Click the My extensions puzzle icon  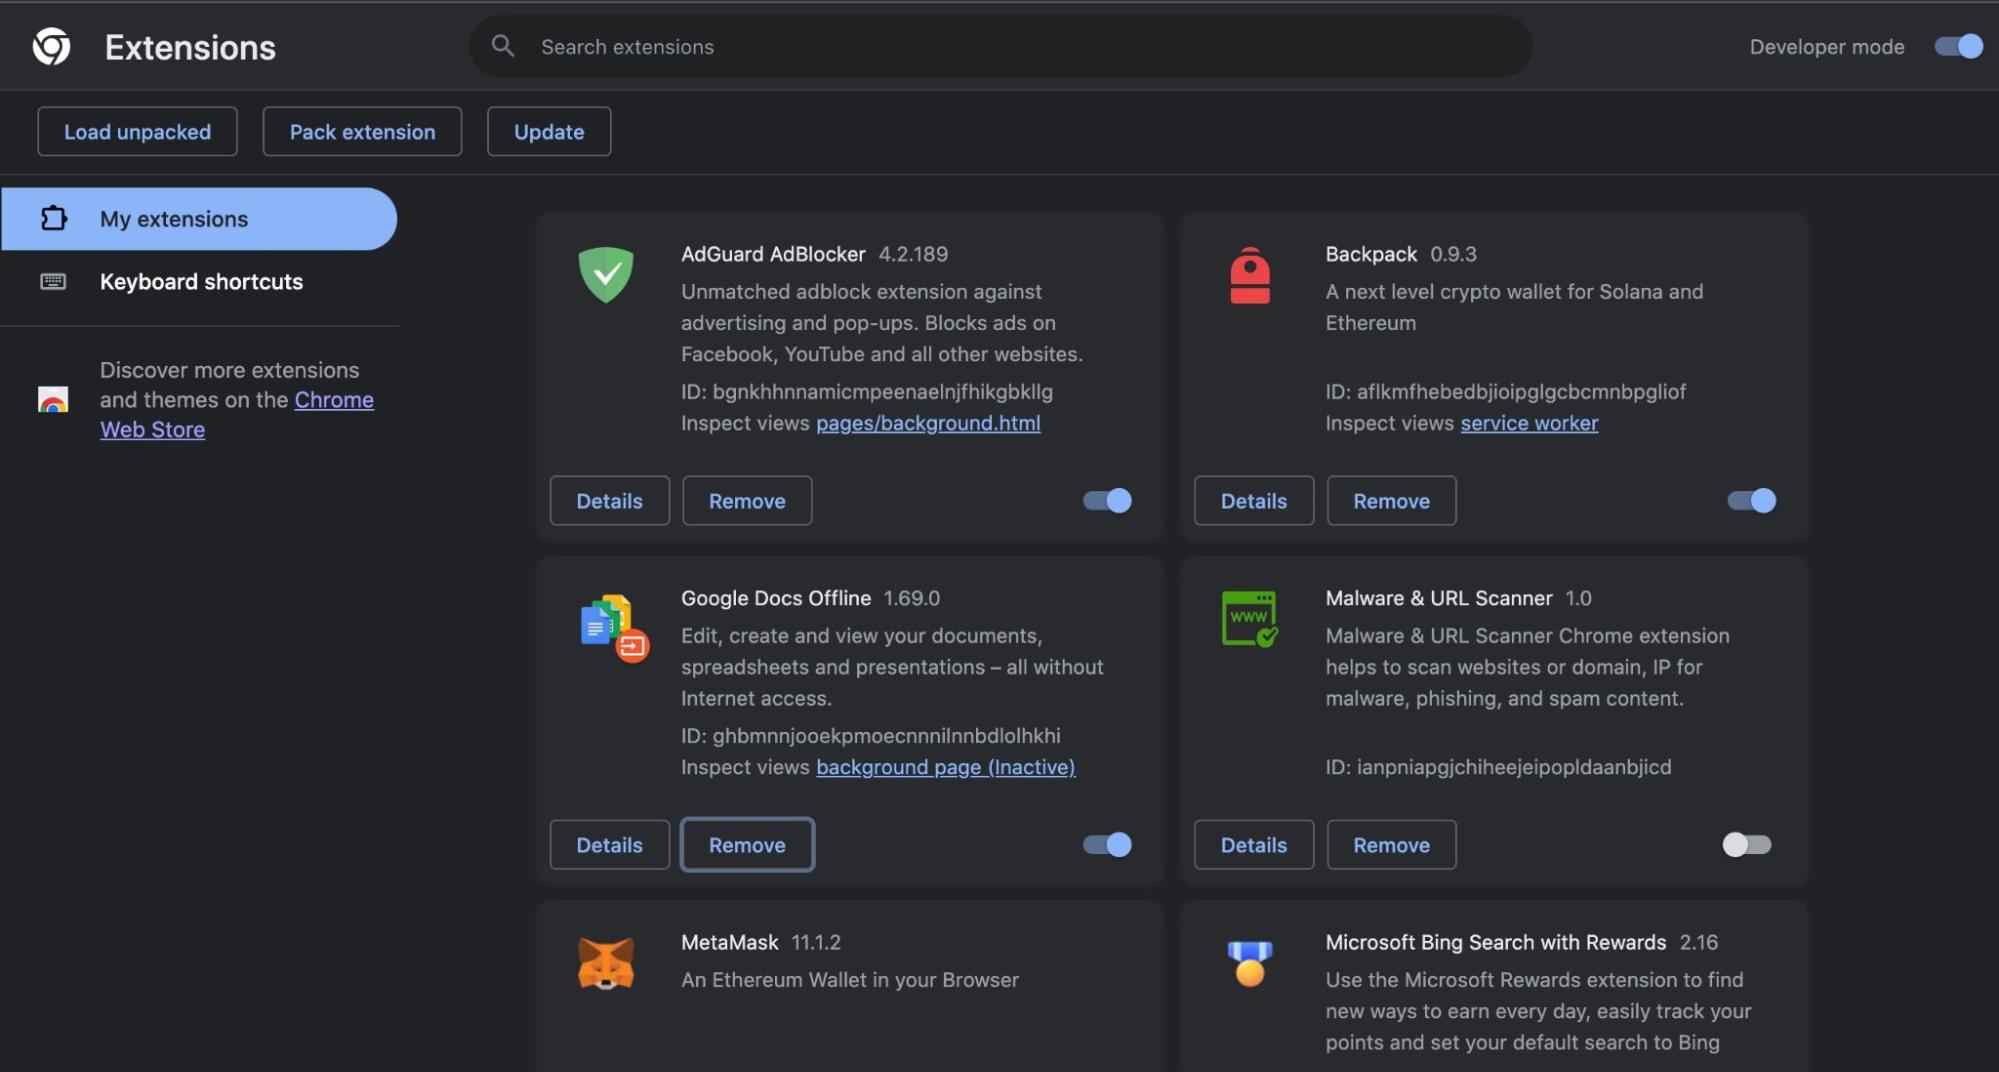(x=54, y=218)
